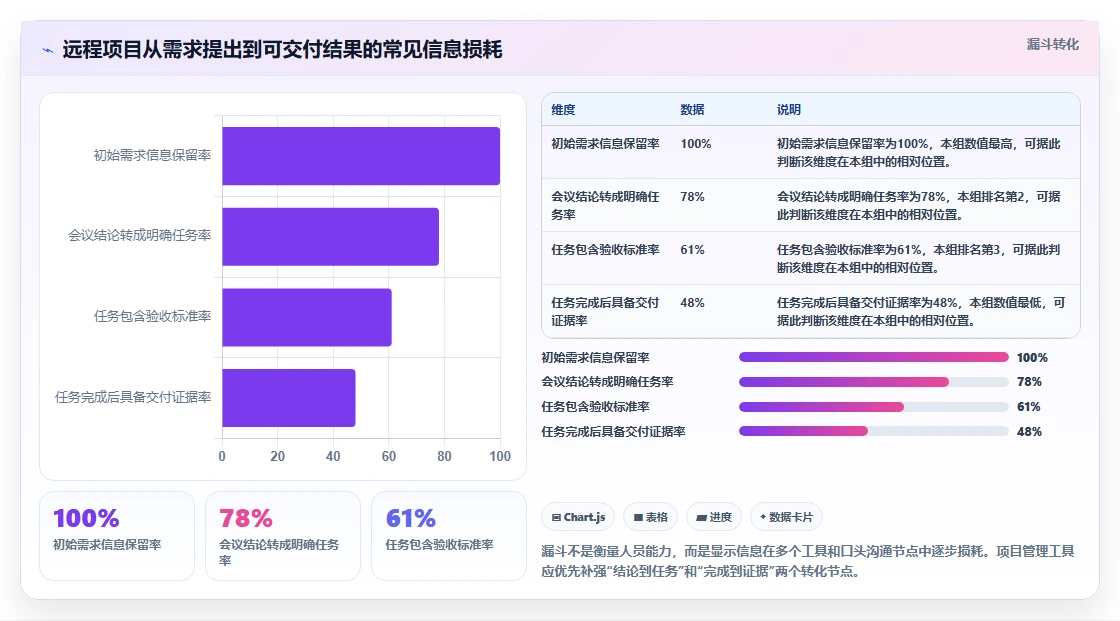Click the 会议结论转成明确任务率 progress list label
The height and width of the screenshot is (621, 1120).
[607, 382]
